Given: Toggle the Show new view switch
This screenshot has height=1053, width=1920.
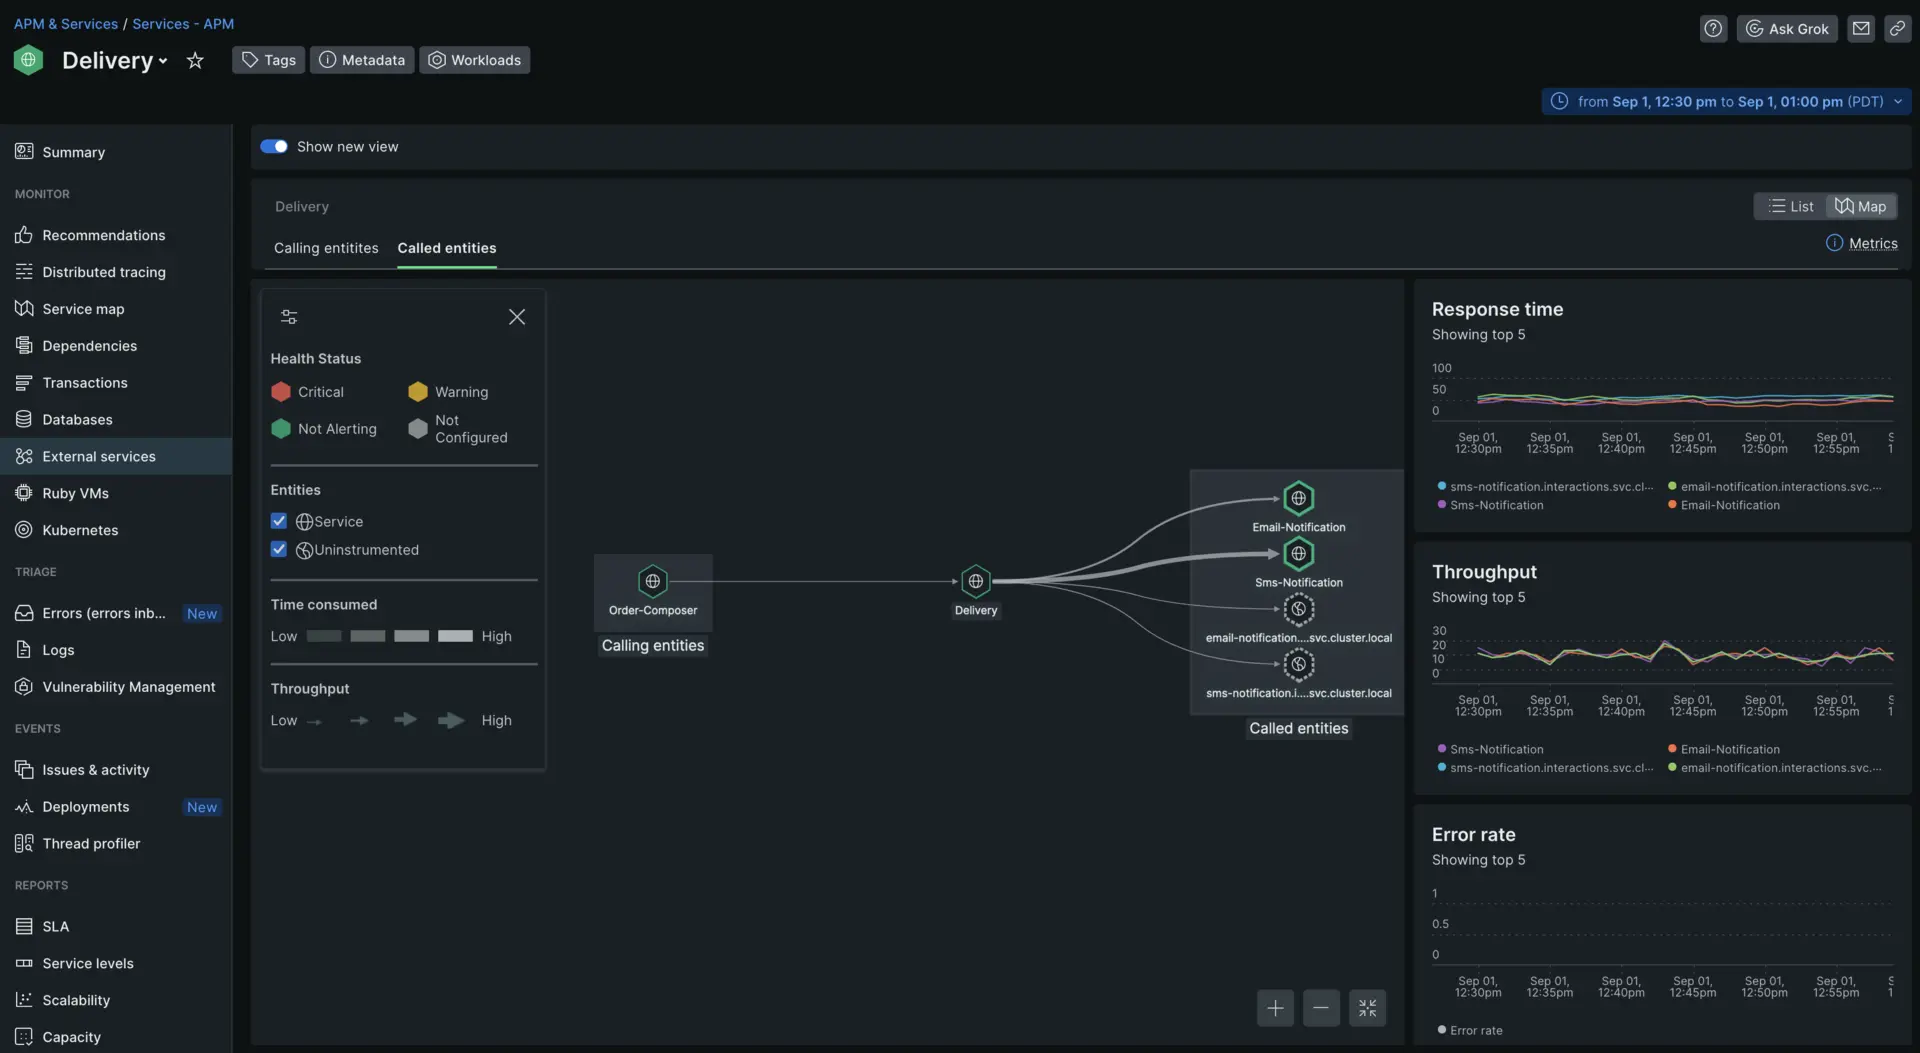Looking at the screenshot, I should pos(274,147).
